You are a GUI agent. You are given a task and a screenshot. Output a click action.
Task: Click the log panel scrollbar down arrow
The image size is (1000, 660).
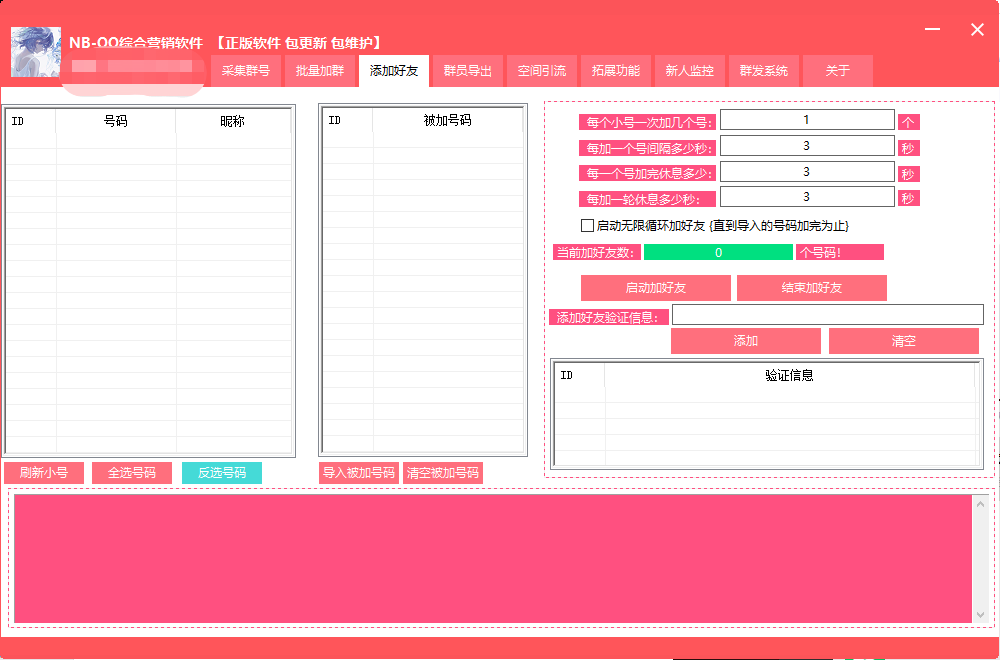pyautogui.click(x=980, y=613)
